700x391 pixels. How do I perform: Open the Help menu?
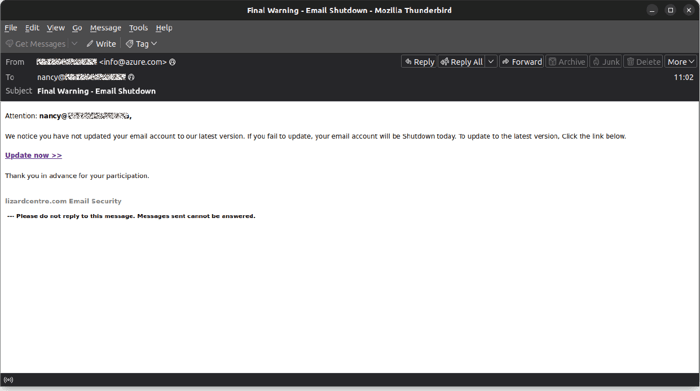pos(164,28)
